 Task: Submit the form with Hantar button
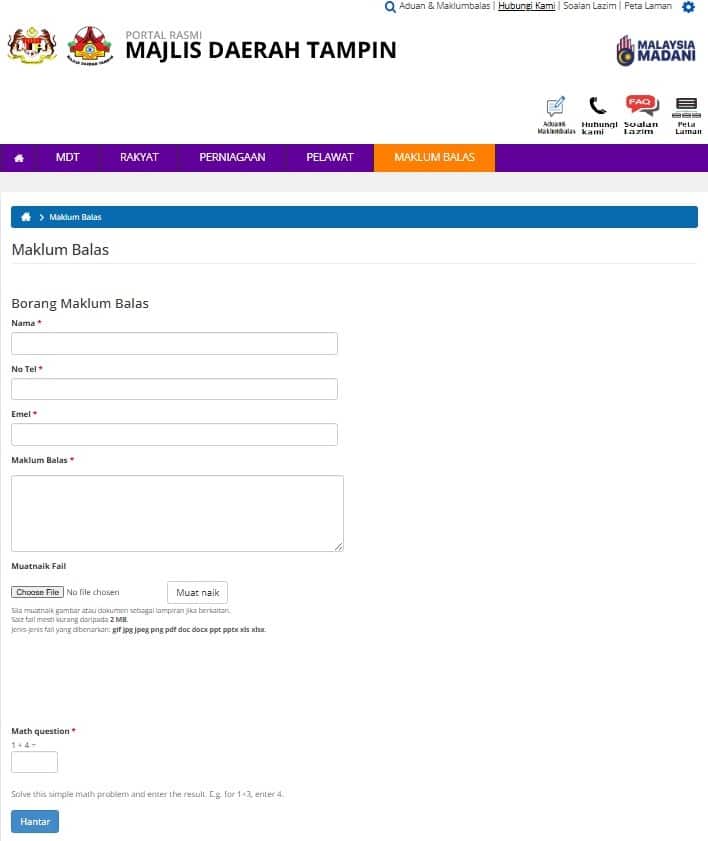pyautogui.click(x=35, y=822)
